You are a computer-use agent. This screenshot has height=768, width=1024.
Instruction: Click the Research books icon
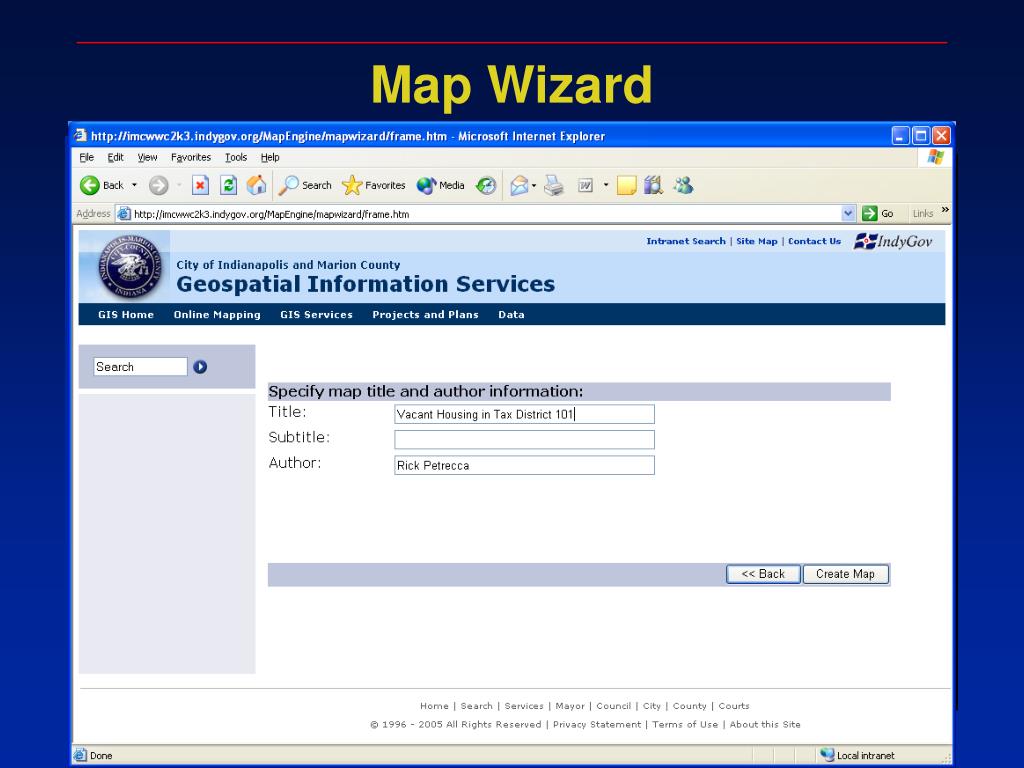653,185
